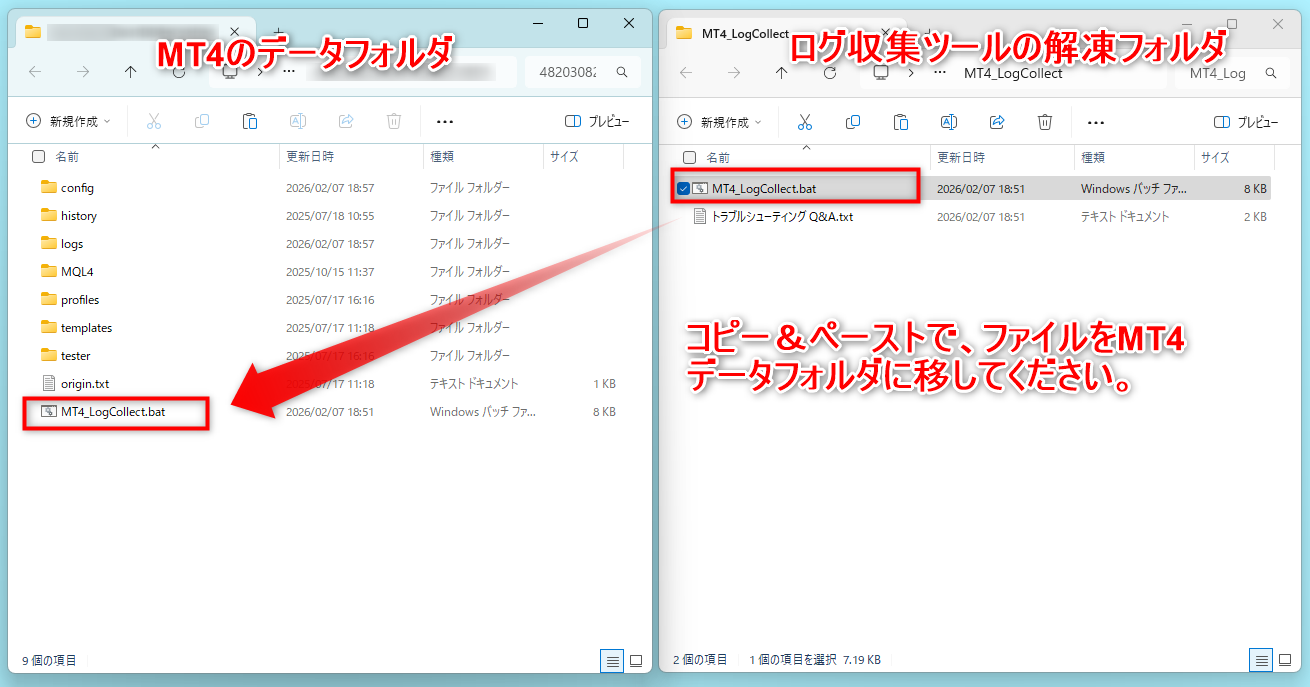Click the Delete trash icon in right window

1045,122
